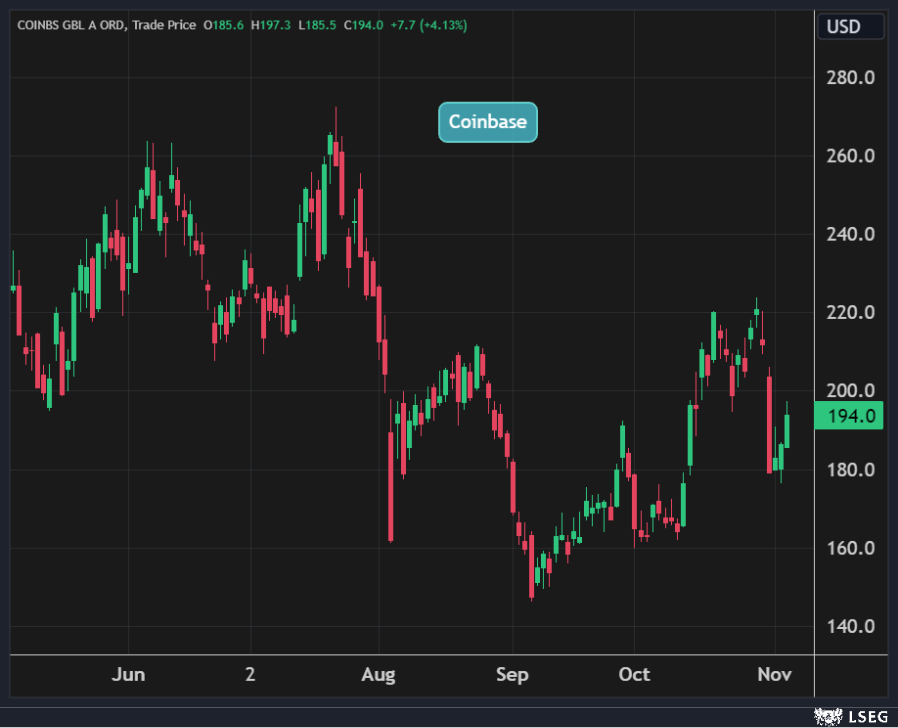The image size is (898, 728).
Task: Click the Sep label on time axis
Action: pos(511,675)
